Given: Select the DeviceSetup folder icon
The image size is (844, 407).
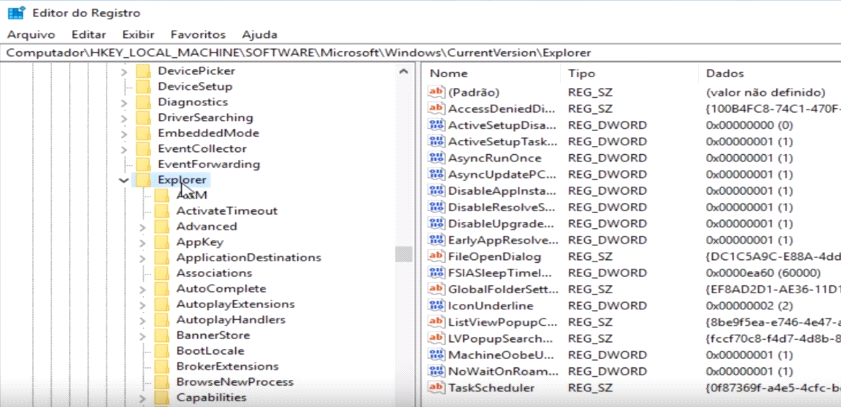Looking at the screenshot, I should click(x=143, y=87).
